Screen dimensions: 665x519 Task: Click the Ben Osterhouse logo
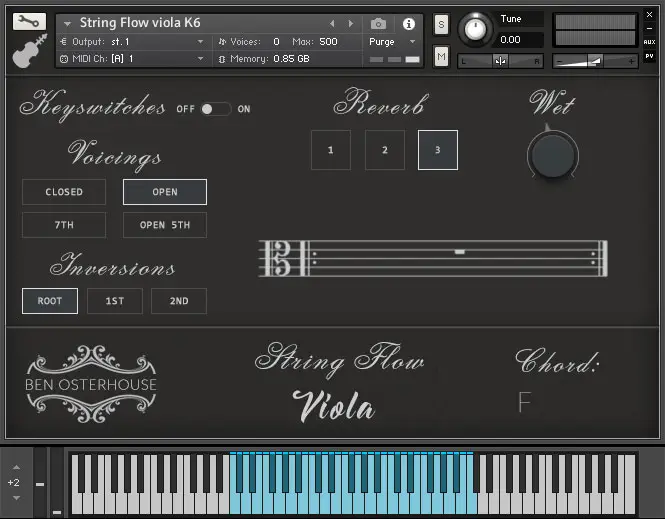[x=91, y=384]
